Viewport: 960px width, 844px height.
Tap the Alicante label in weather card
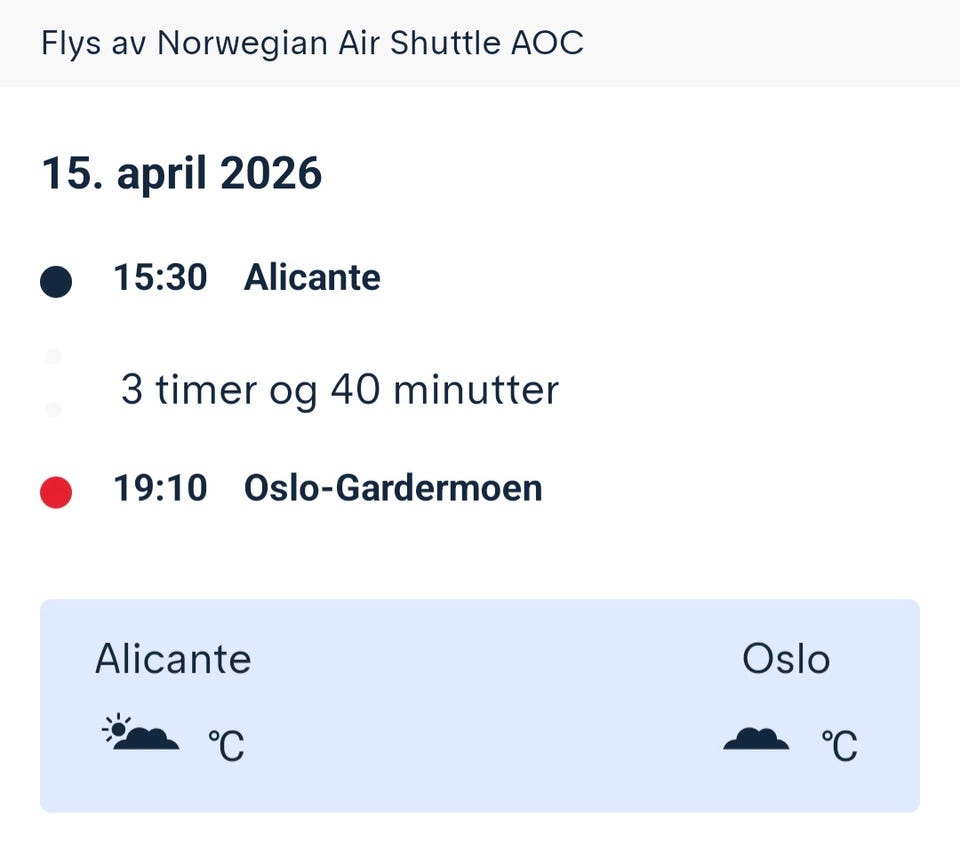(173, 660)
